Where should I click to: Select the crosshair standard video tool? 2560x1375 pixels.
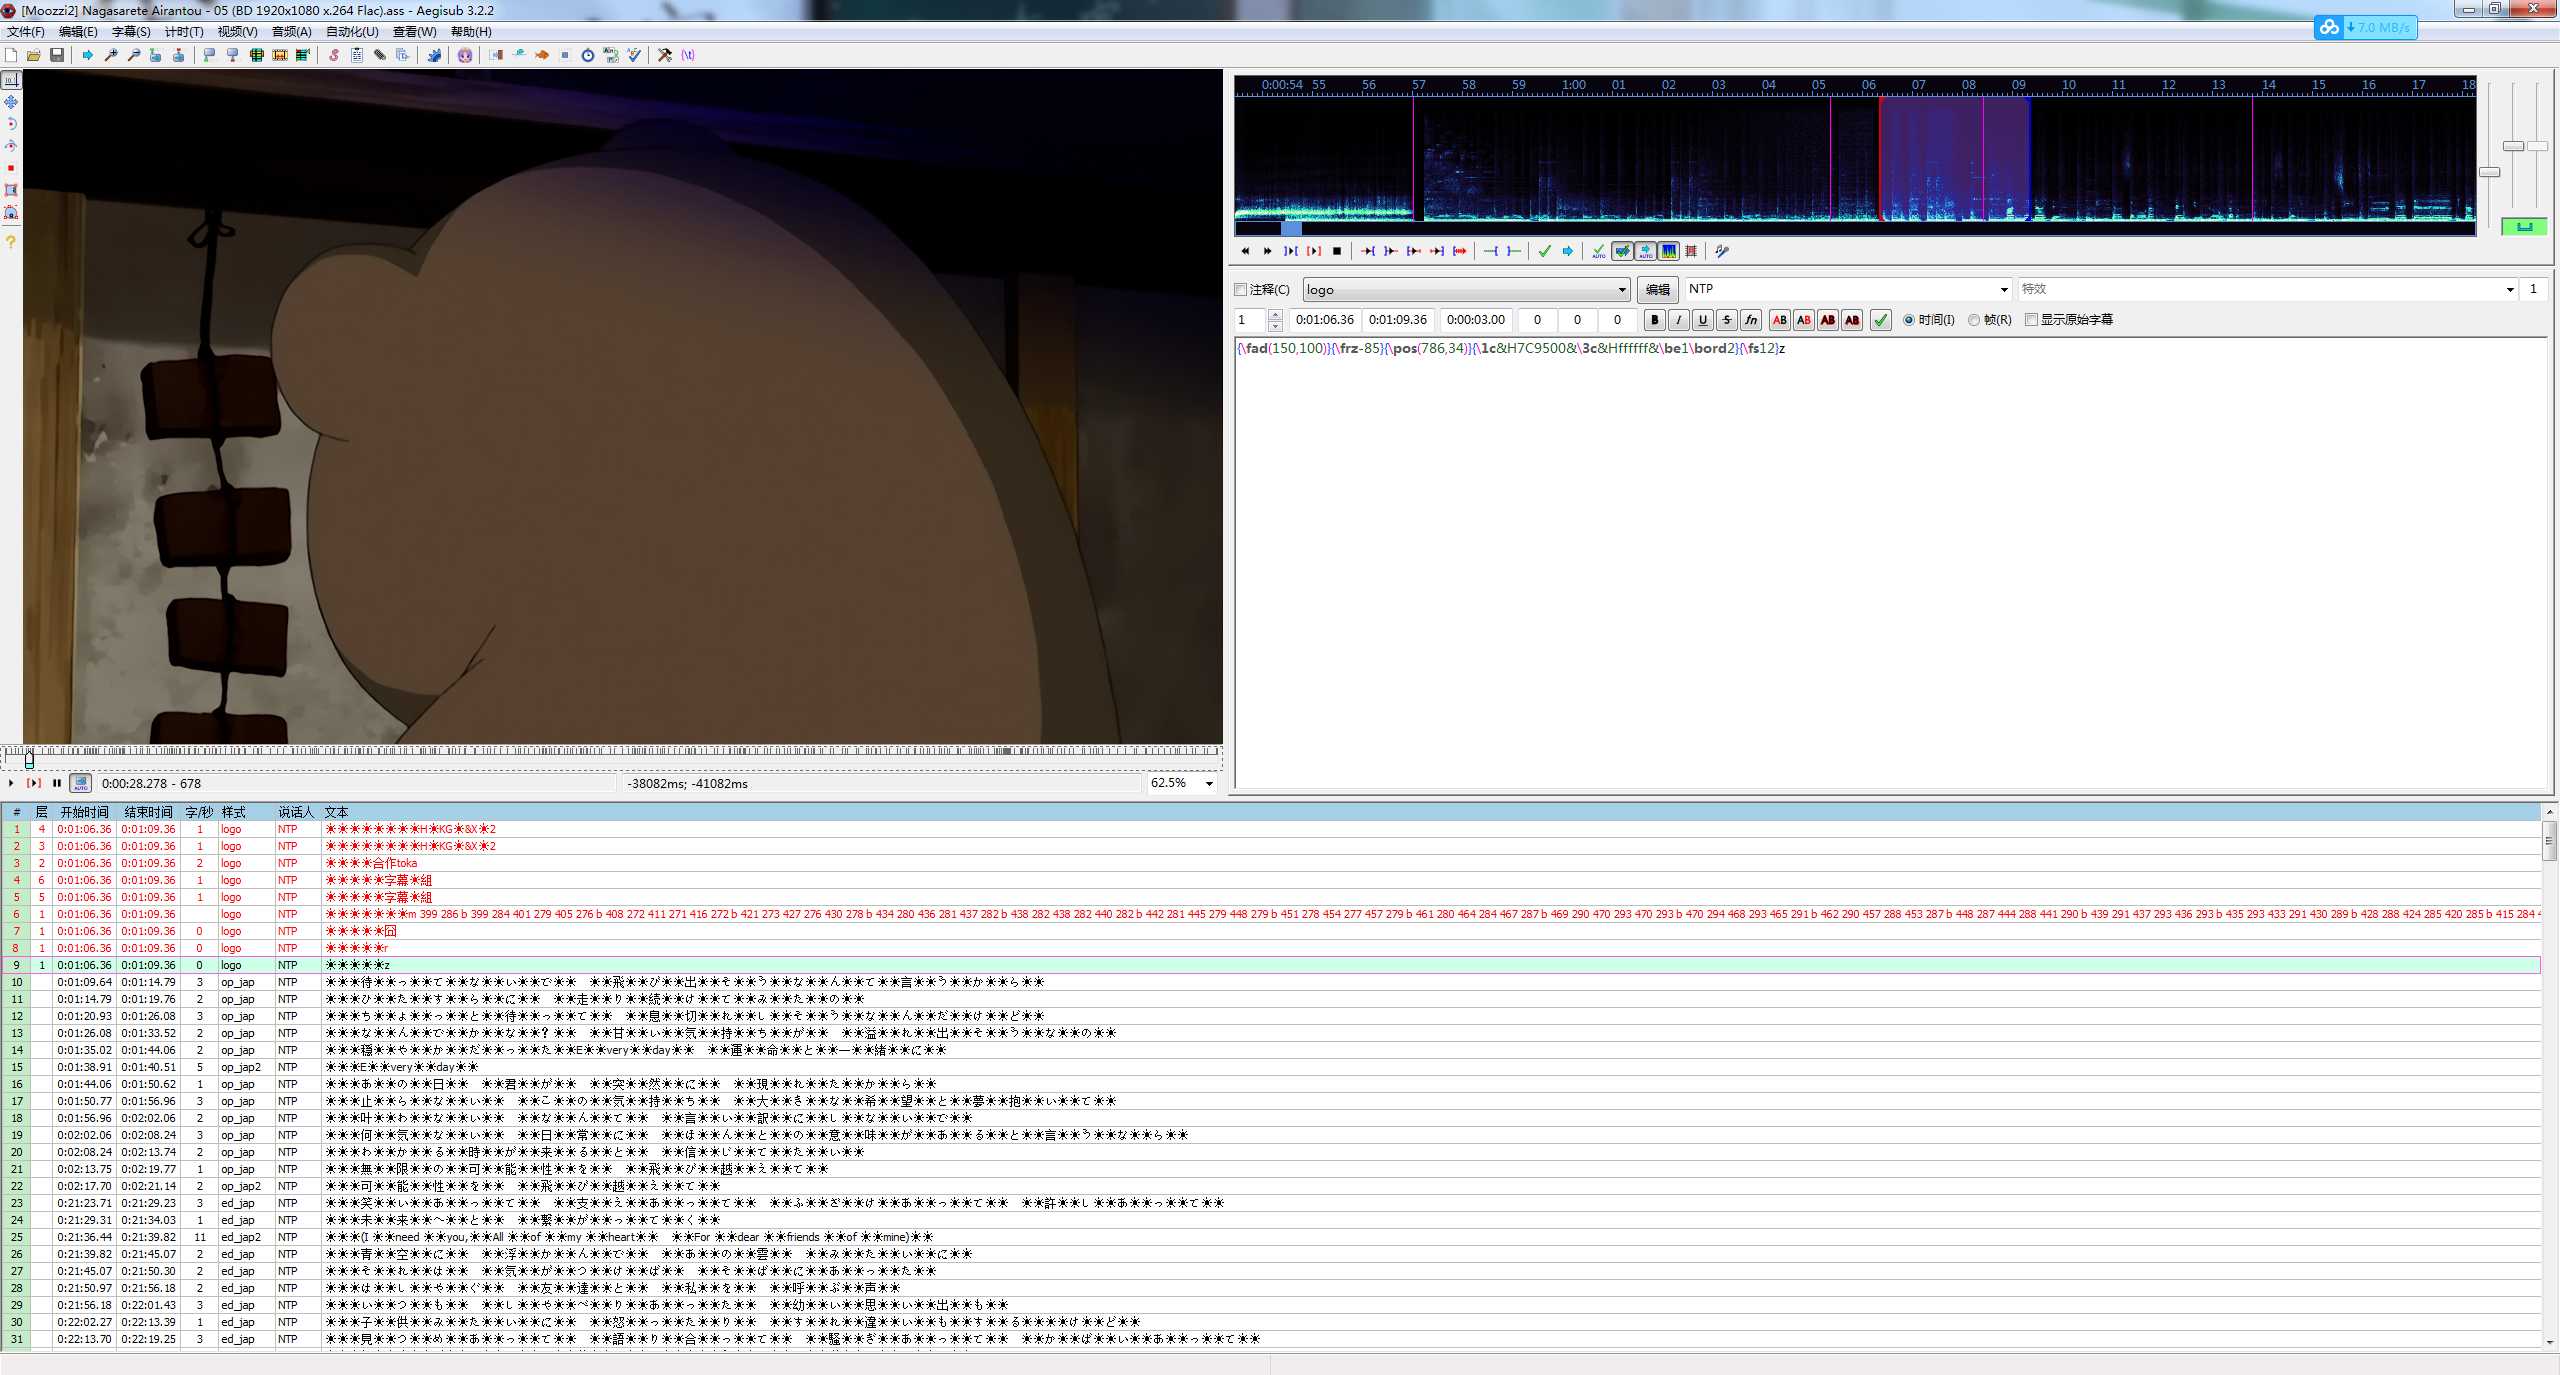[11, 80]
